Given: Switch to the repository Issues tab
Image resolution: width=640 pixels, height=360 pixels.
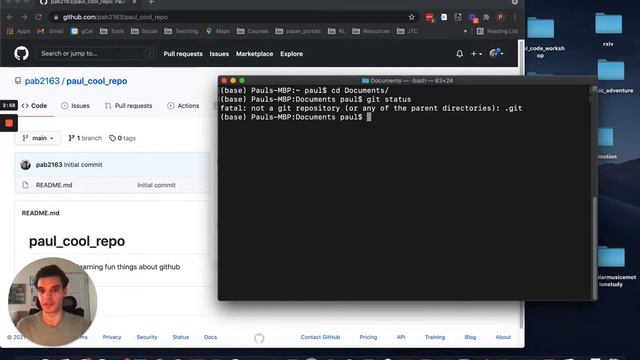Looking at the screenshot, I should (76, 106).
